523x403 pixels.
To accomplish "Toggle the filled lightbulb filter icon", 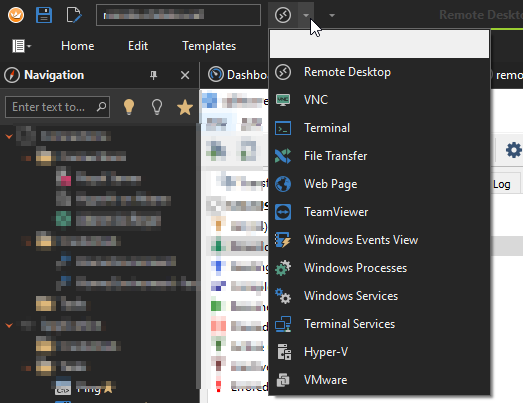I will [x=129, y=107].
